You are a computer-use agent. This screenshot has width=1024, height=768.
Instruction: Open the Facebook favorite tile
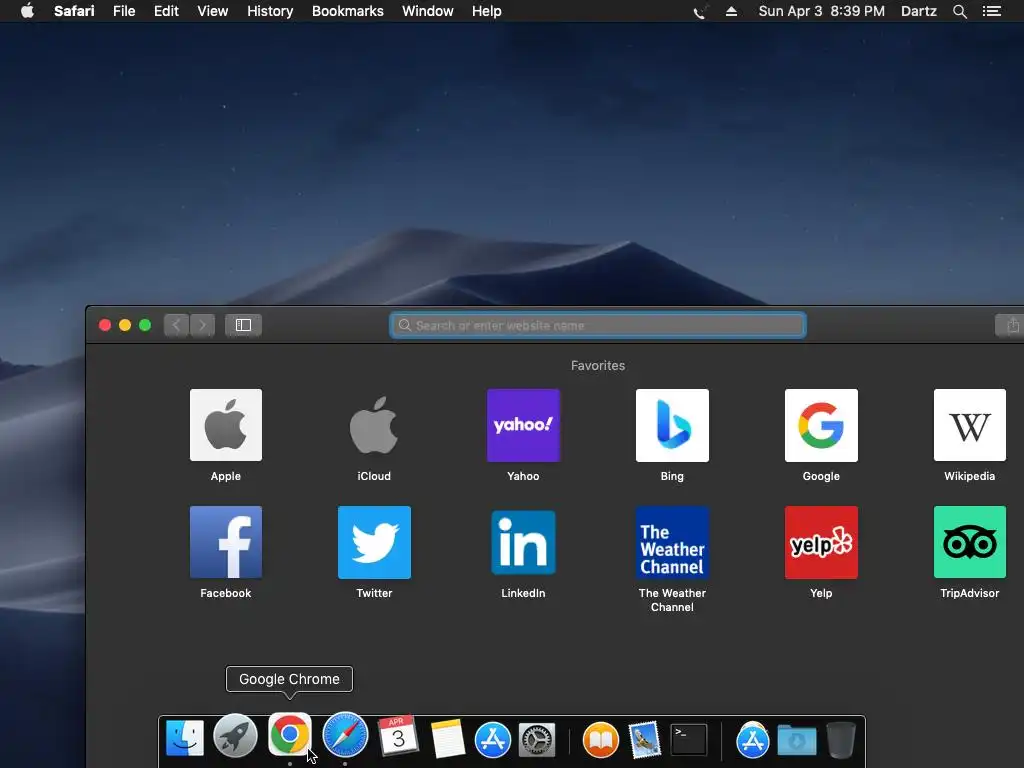click(x=225, y=542)
